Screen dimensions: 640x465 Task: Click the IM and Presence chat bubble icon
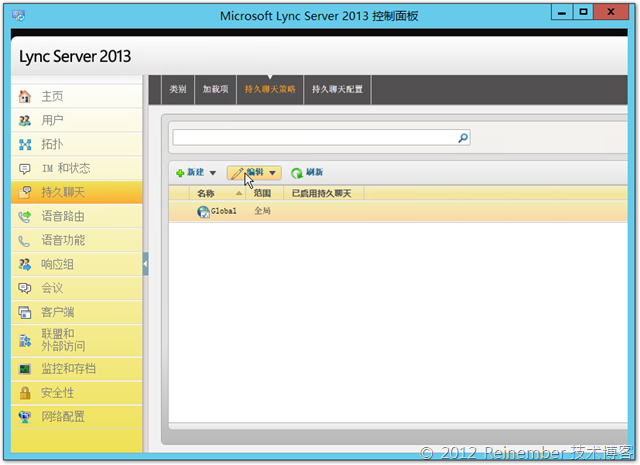point(25,168)
